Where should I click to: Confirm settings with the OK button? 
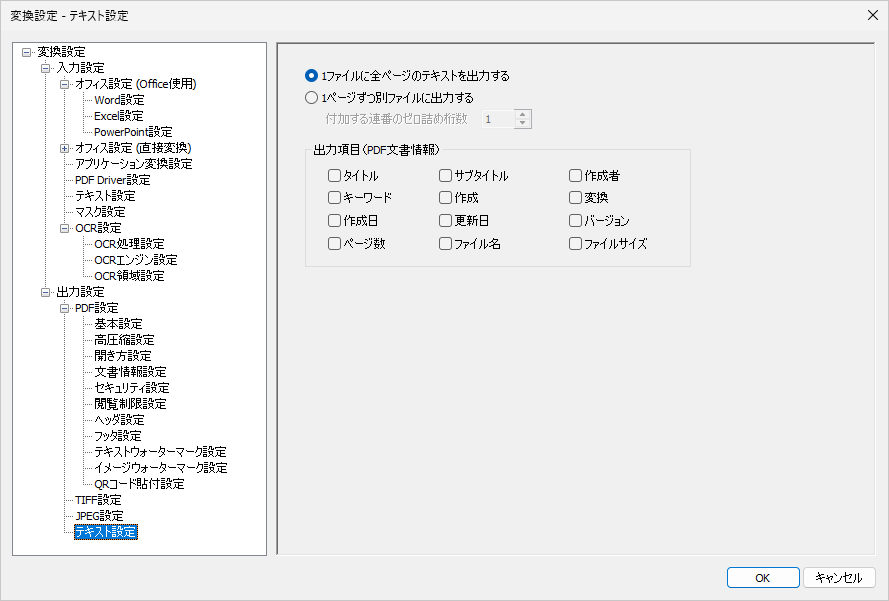click(762, 577)
